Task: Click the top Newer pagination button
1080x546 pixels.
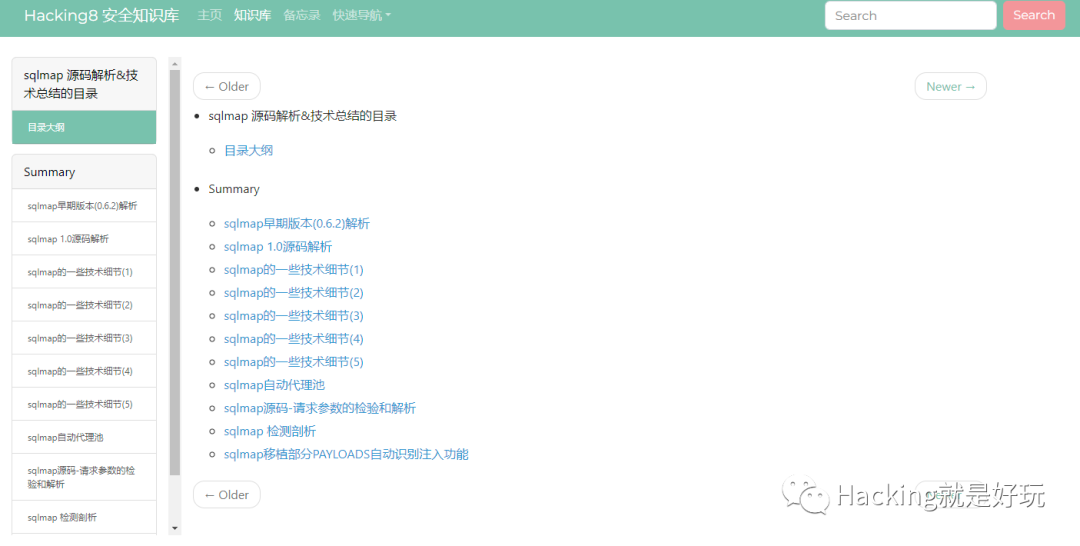Action: point(951,86)
